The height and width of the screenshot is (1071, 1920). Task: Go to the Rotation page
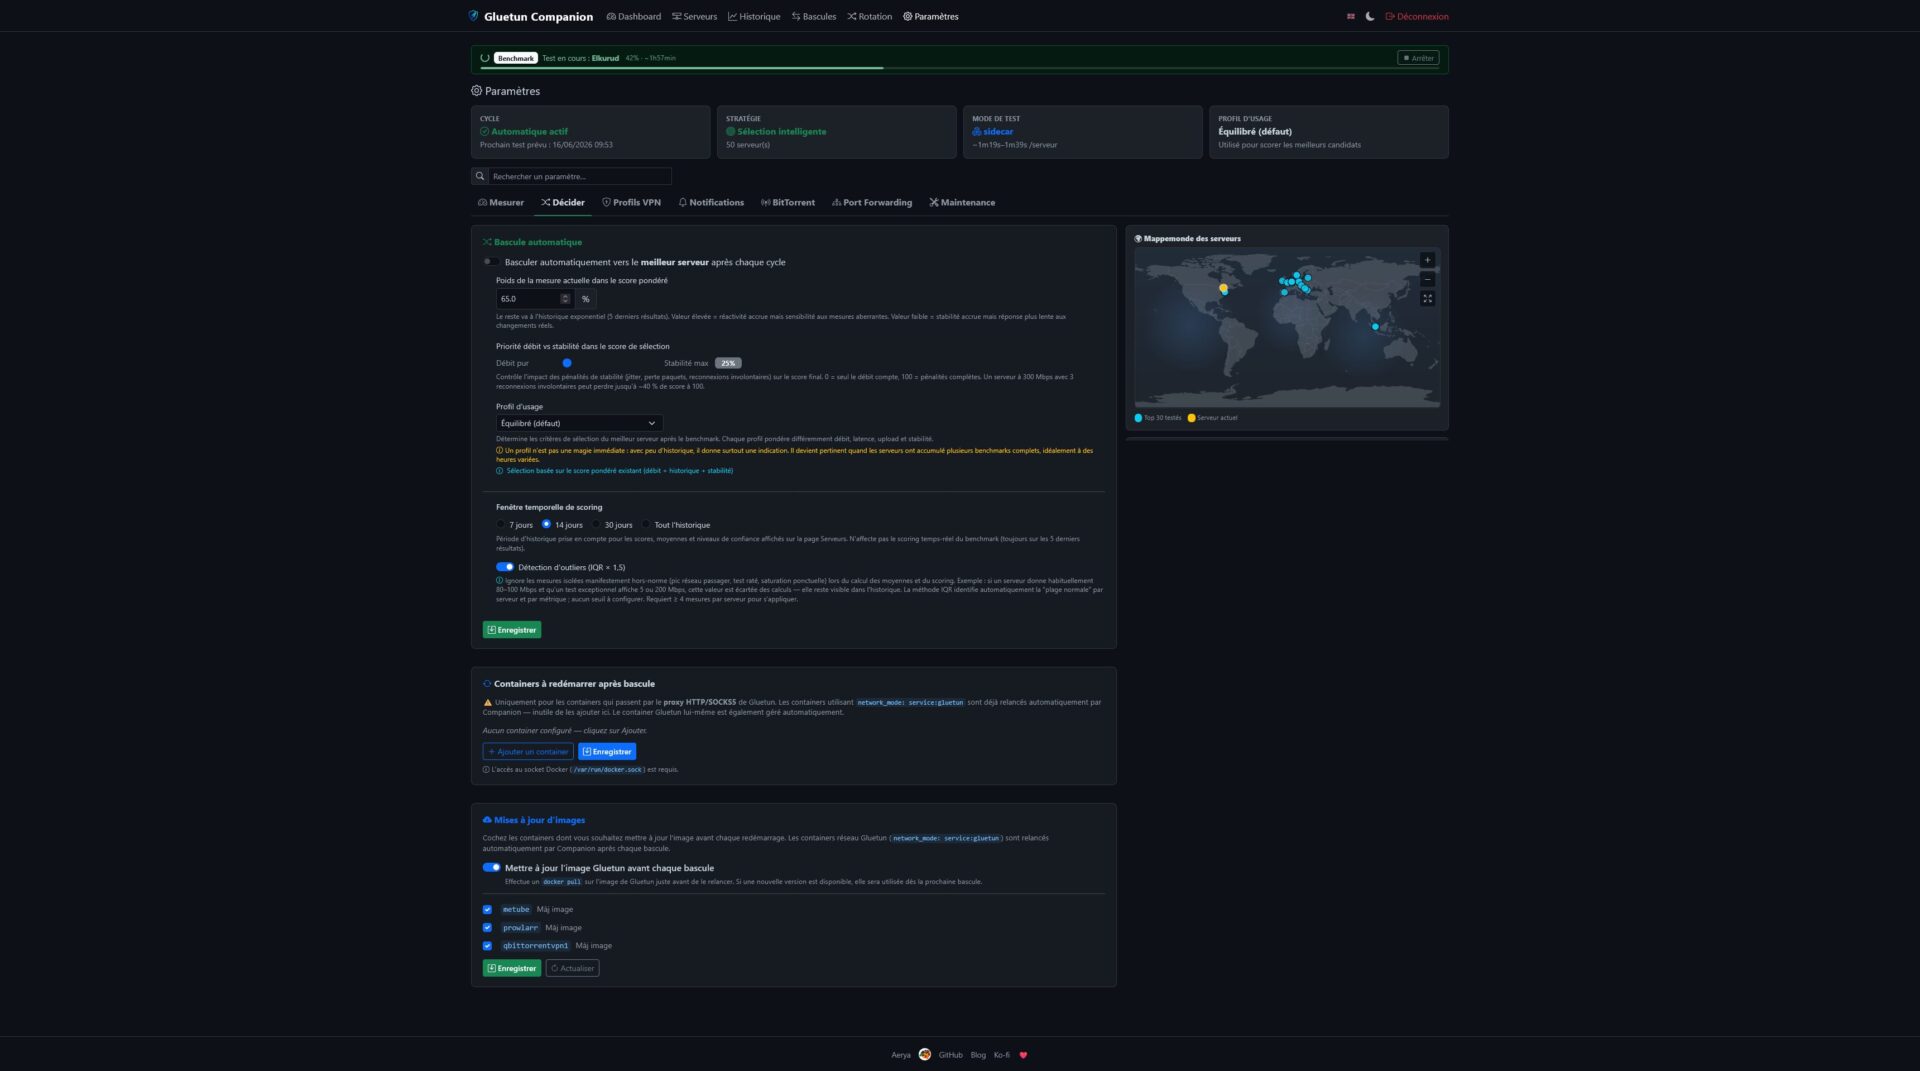[x=870, y=16]
